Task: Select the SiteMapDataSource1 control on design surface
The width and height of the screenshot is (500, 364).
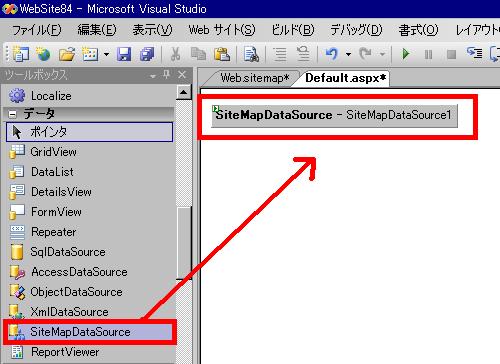Action: pos(334,116)
